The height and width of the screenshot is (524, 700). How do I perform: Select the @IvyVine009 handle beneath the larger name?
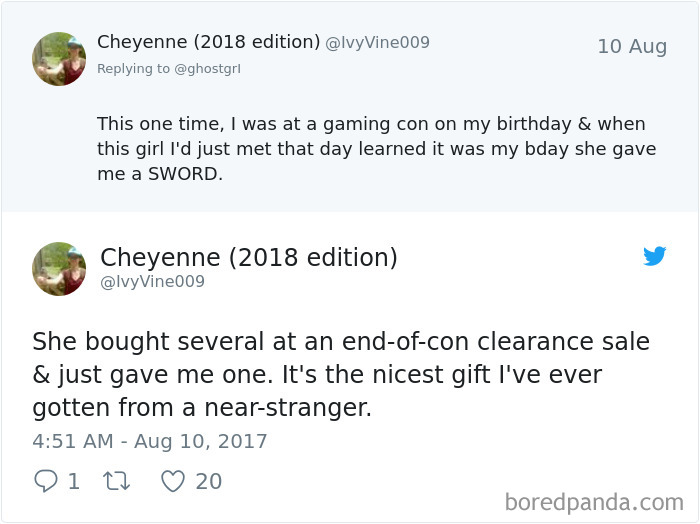tap(153, 282)
